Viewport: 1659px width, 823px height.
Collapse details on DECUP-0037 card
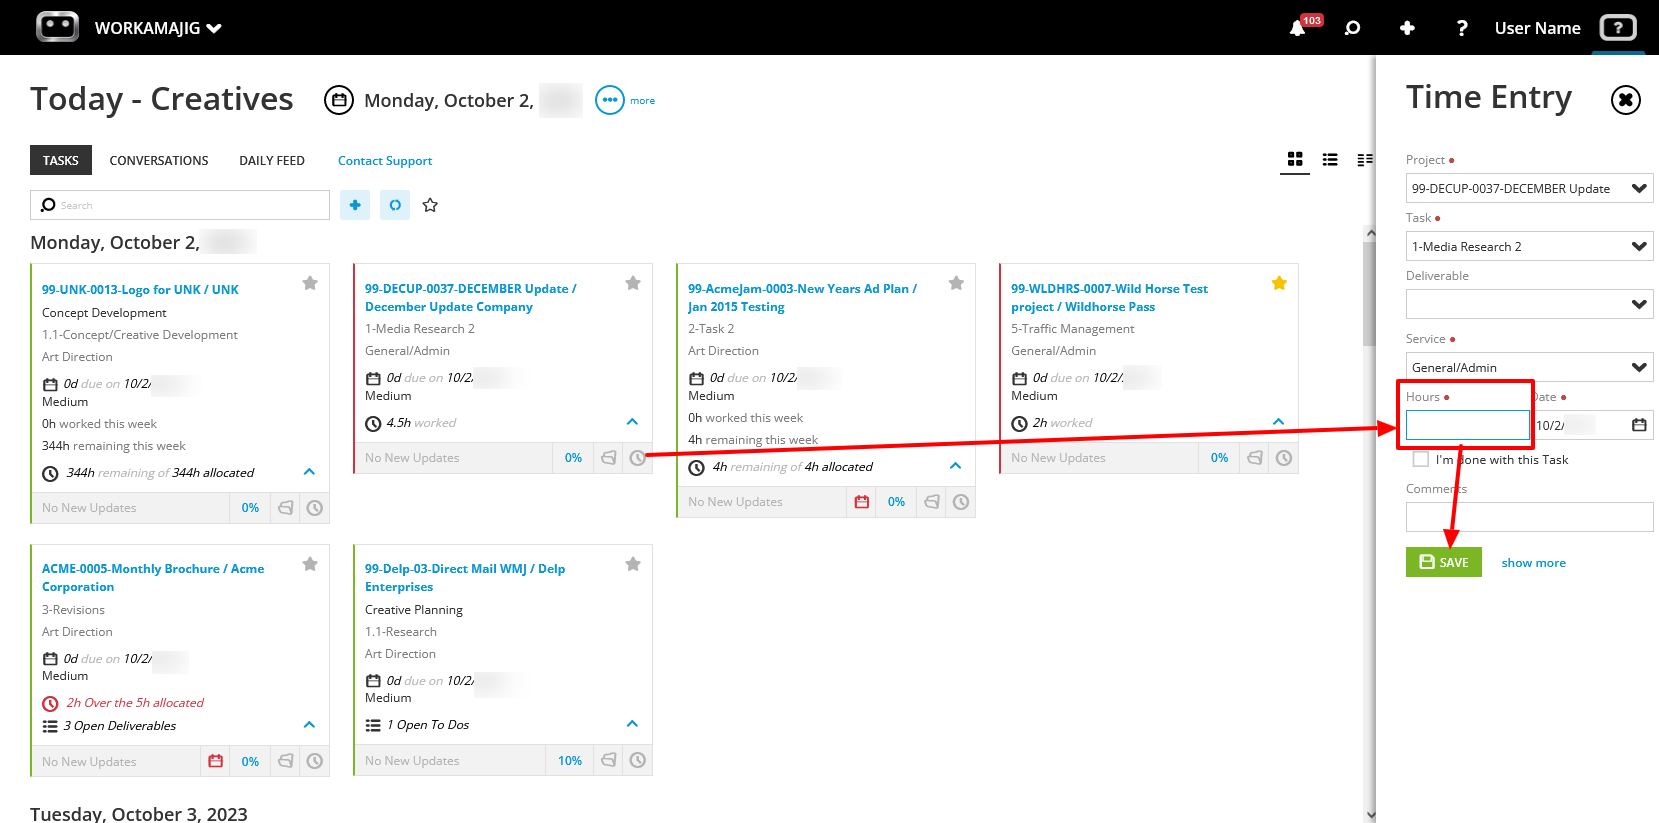tap(632, 422)
